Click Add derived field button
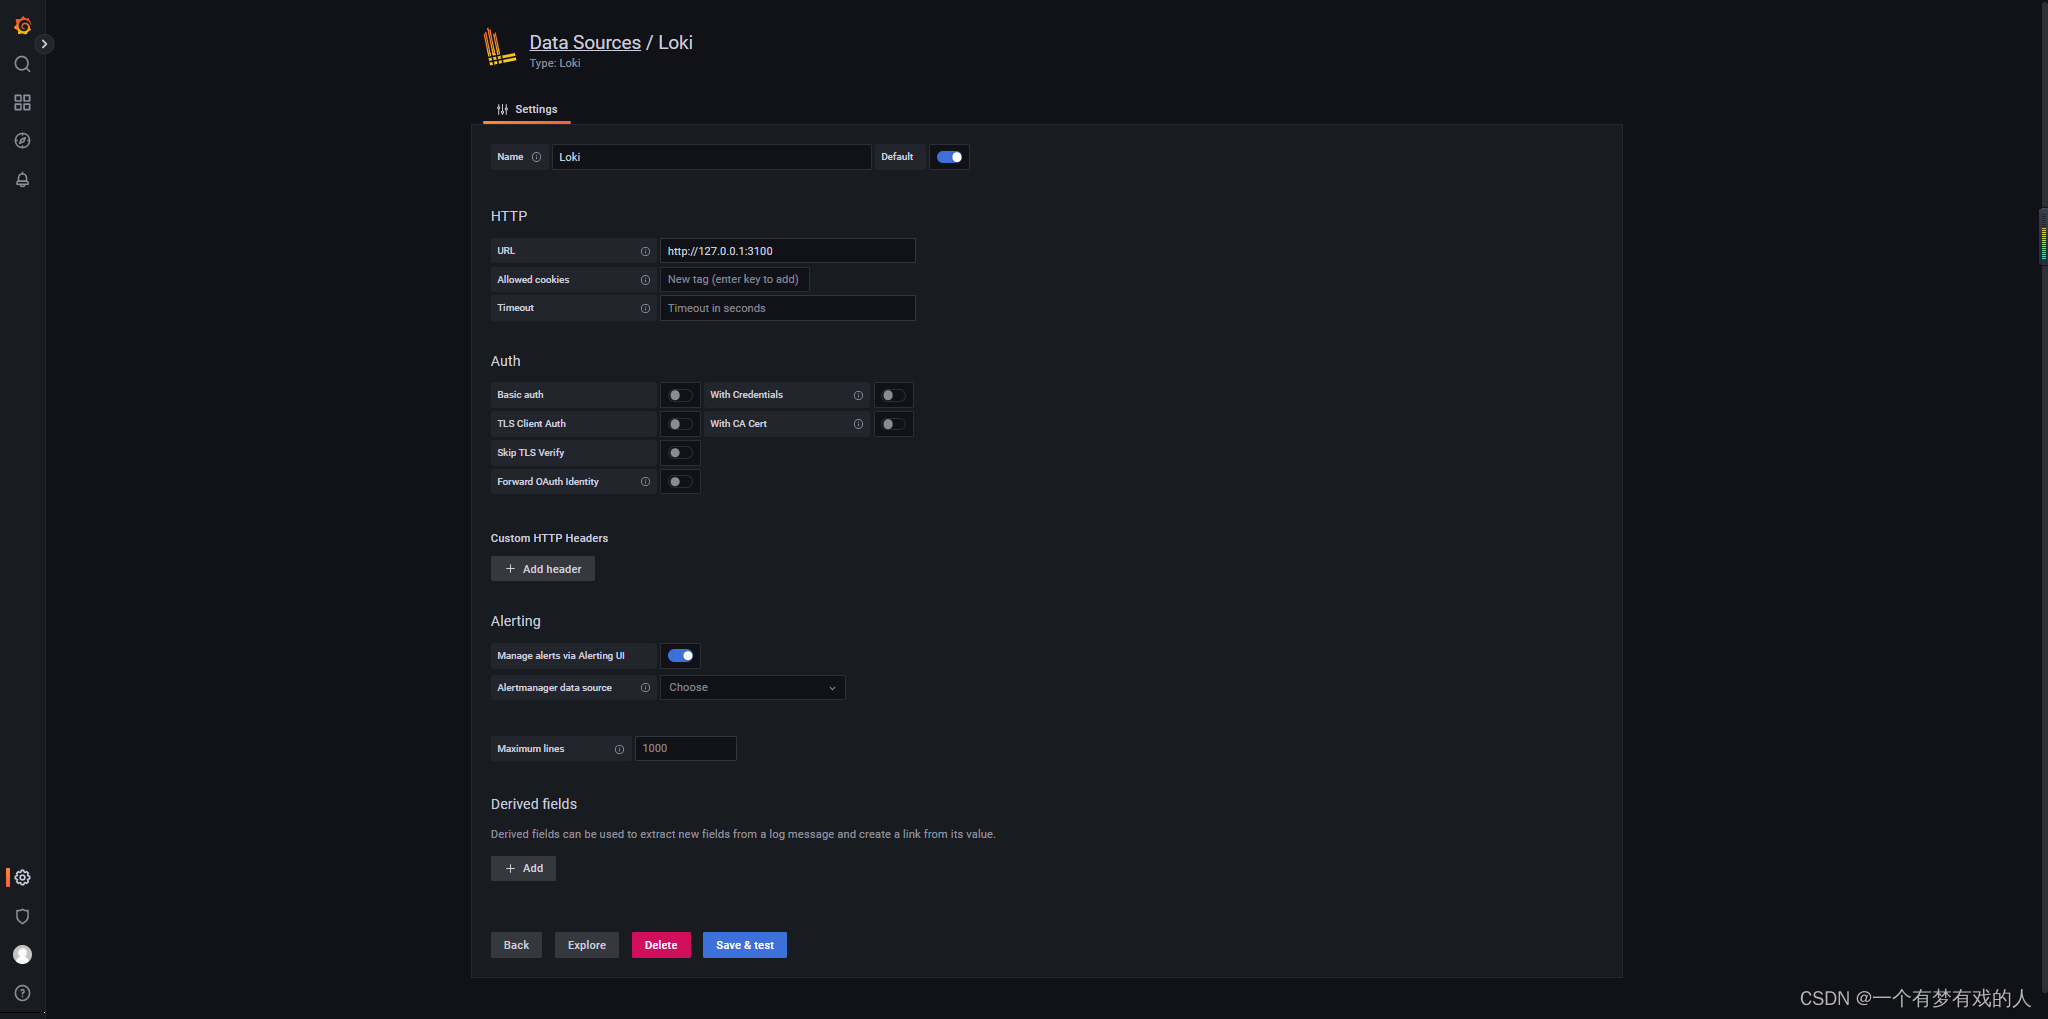2048x1019 pixels. (523, 868)
